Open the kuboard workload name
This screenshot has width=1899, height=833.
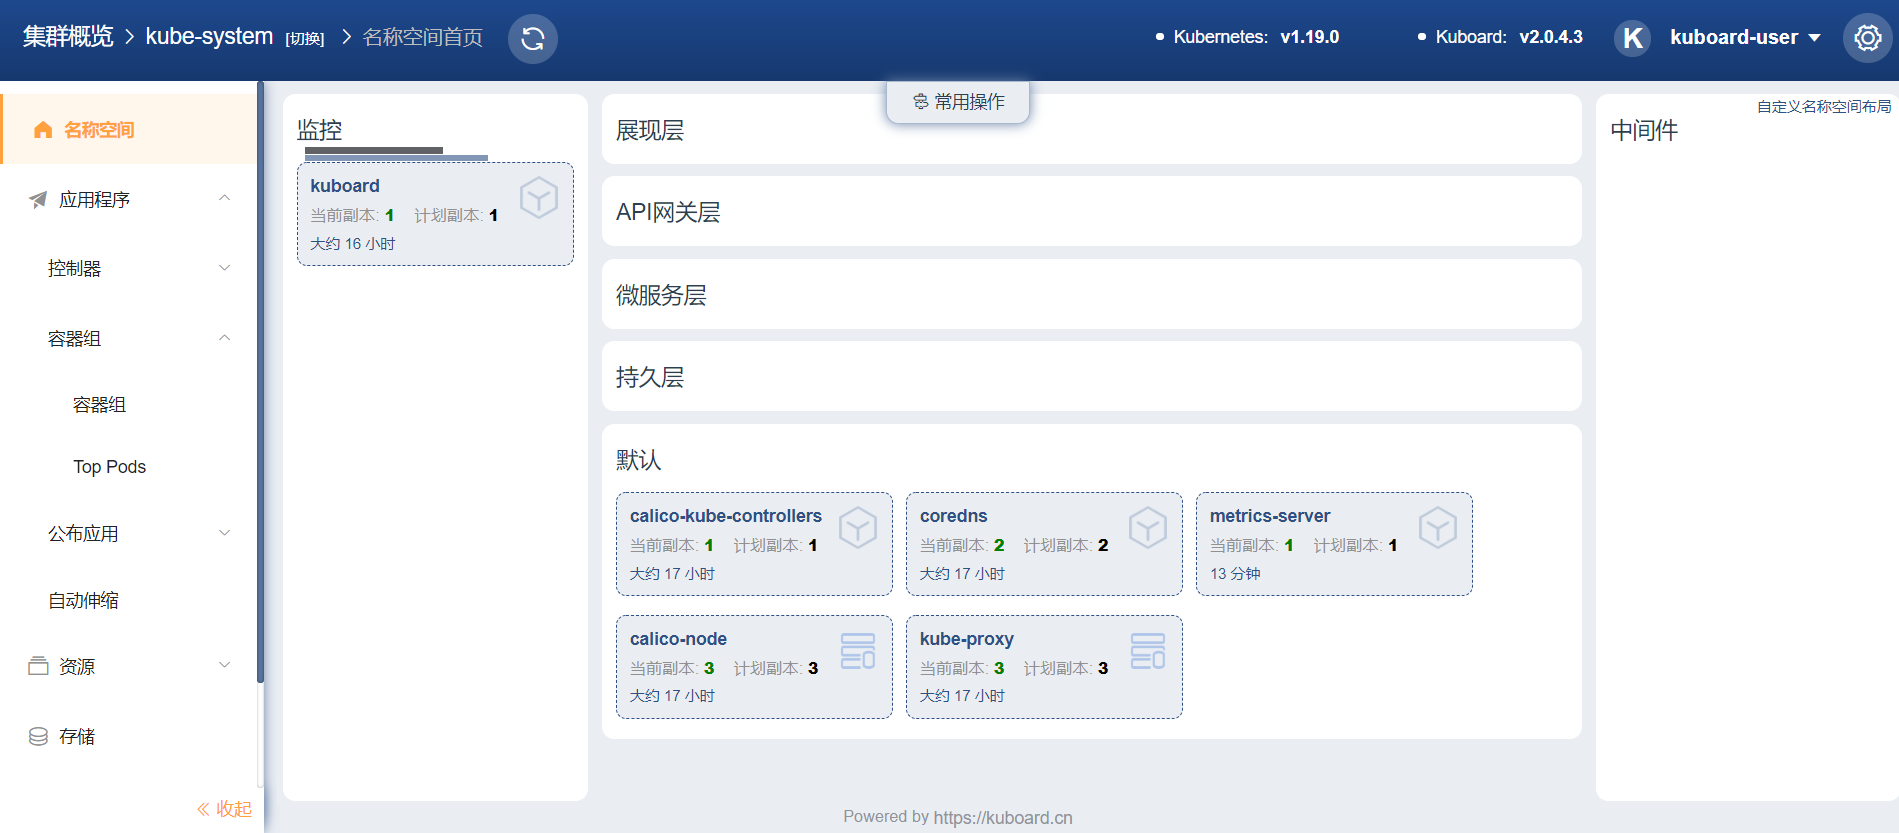coord(345,186)
